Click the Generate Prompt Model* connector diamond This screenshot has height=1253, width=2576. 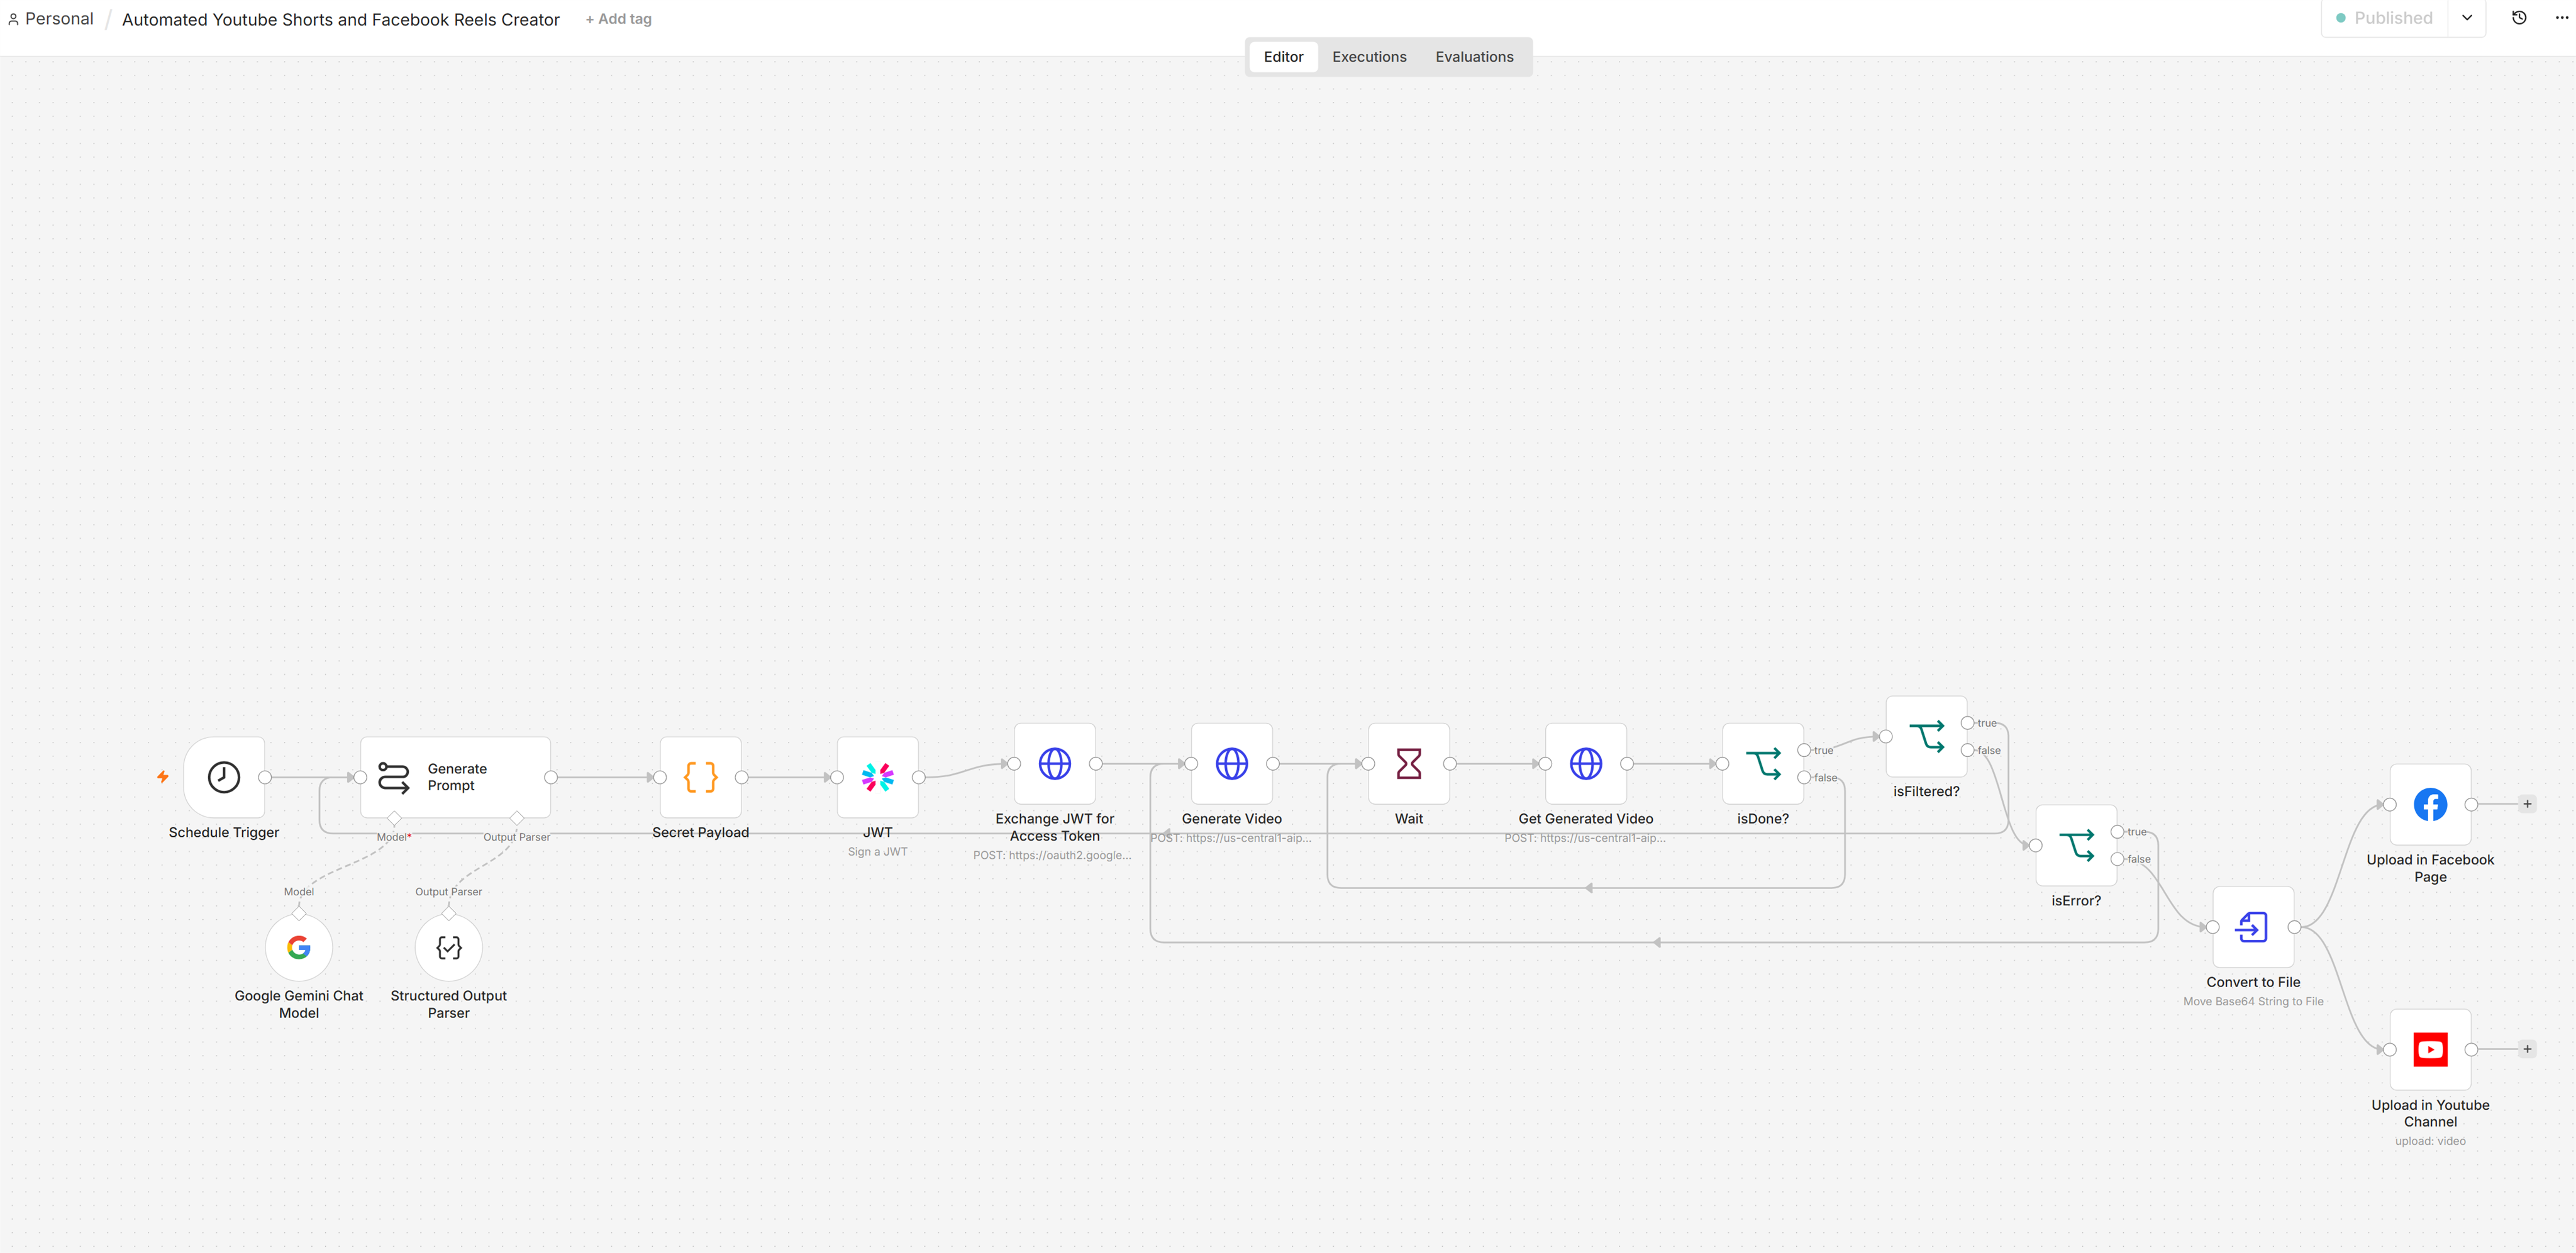[394, 819]
